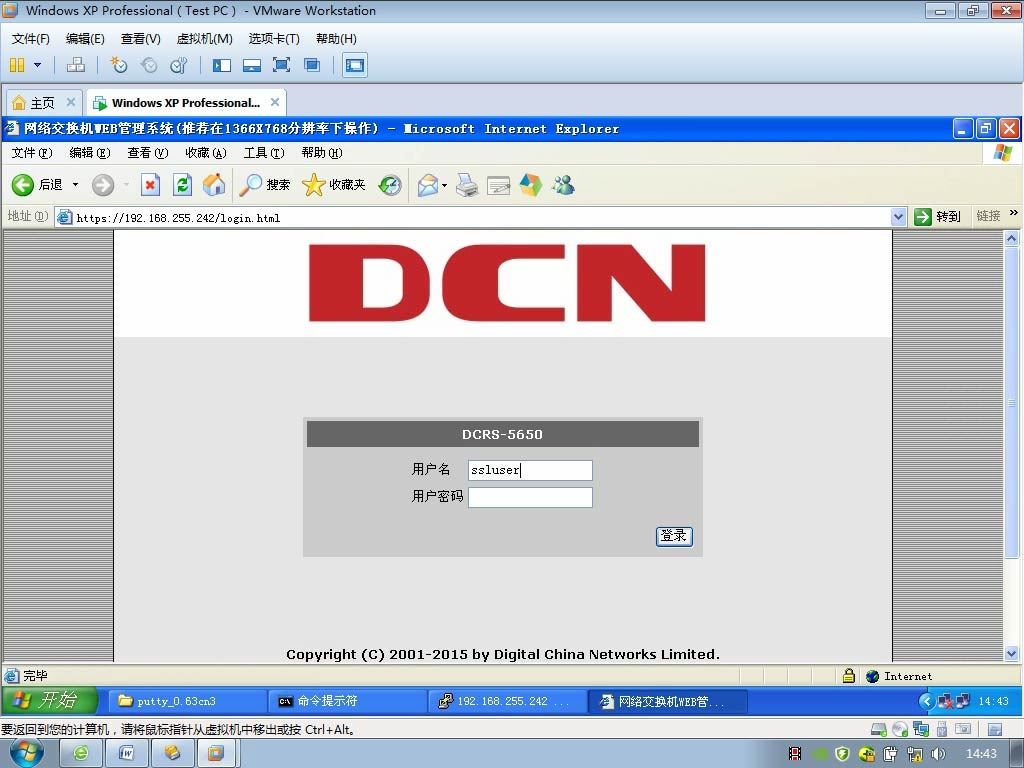This screenshot has height=768, width=1024.
Task: Click the address bar URL field
Action: 474,217
